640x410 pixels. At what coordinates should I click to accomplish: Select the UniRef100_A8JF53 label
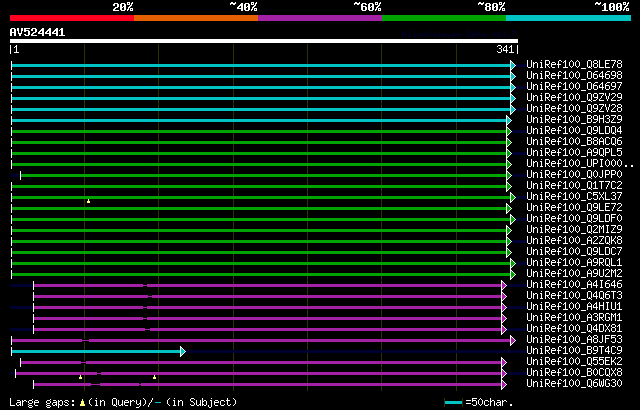coord(574,340)
